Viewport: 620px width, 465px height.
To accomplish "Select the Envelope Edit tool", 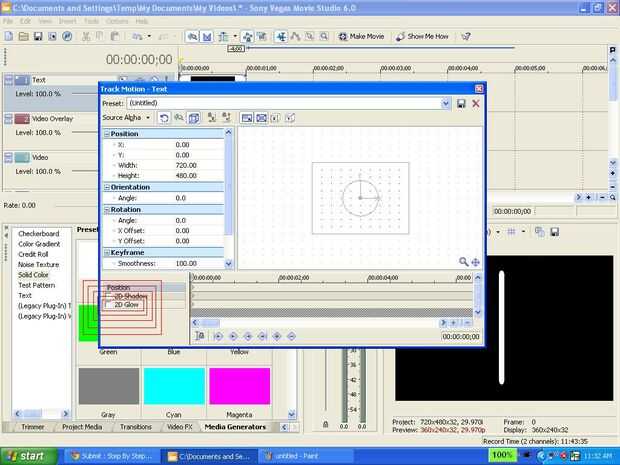I will tap(295, 36).
